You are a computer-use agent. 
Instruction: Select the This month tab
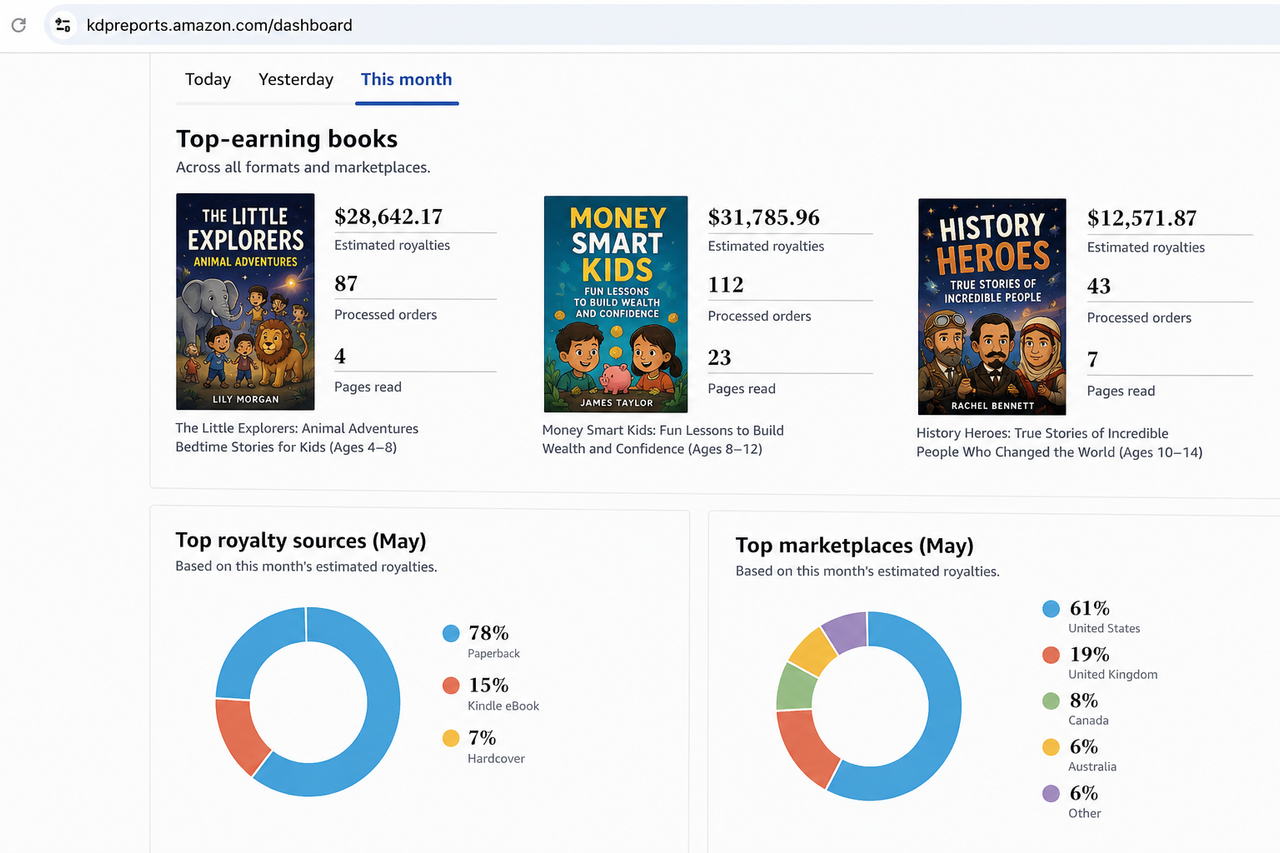tap(406, 80)
